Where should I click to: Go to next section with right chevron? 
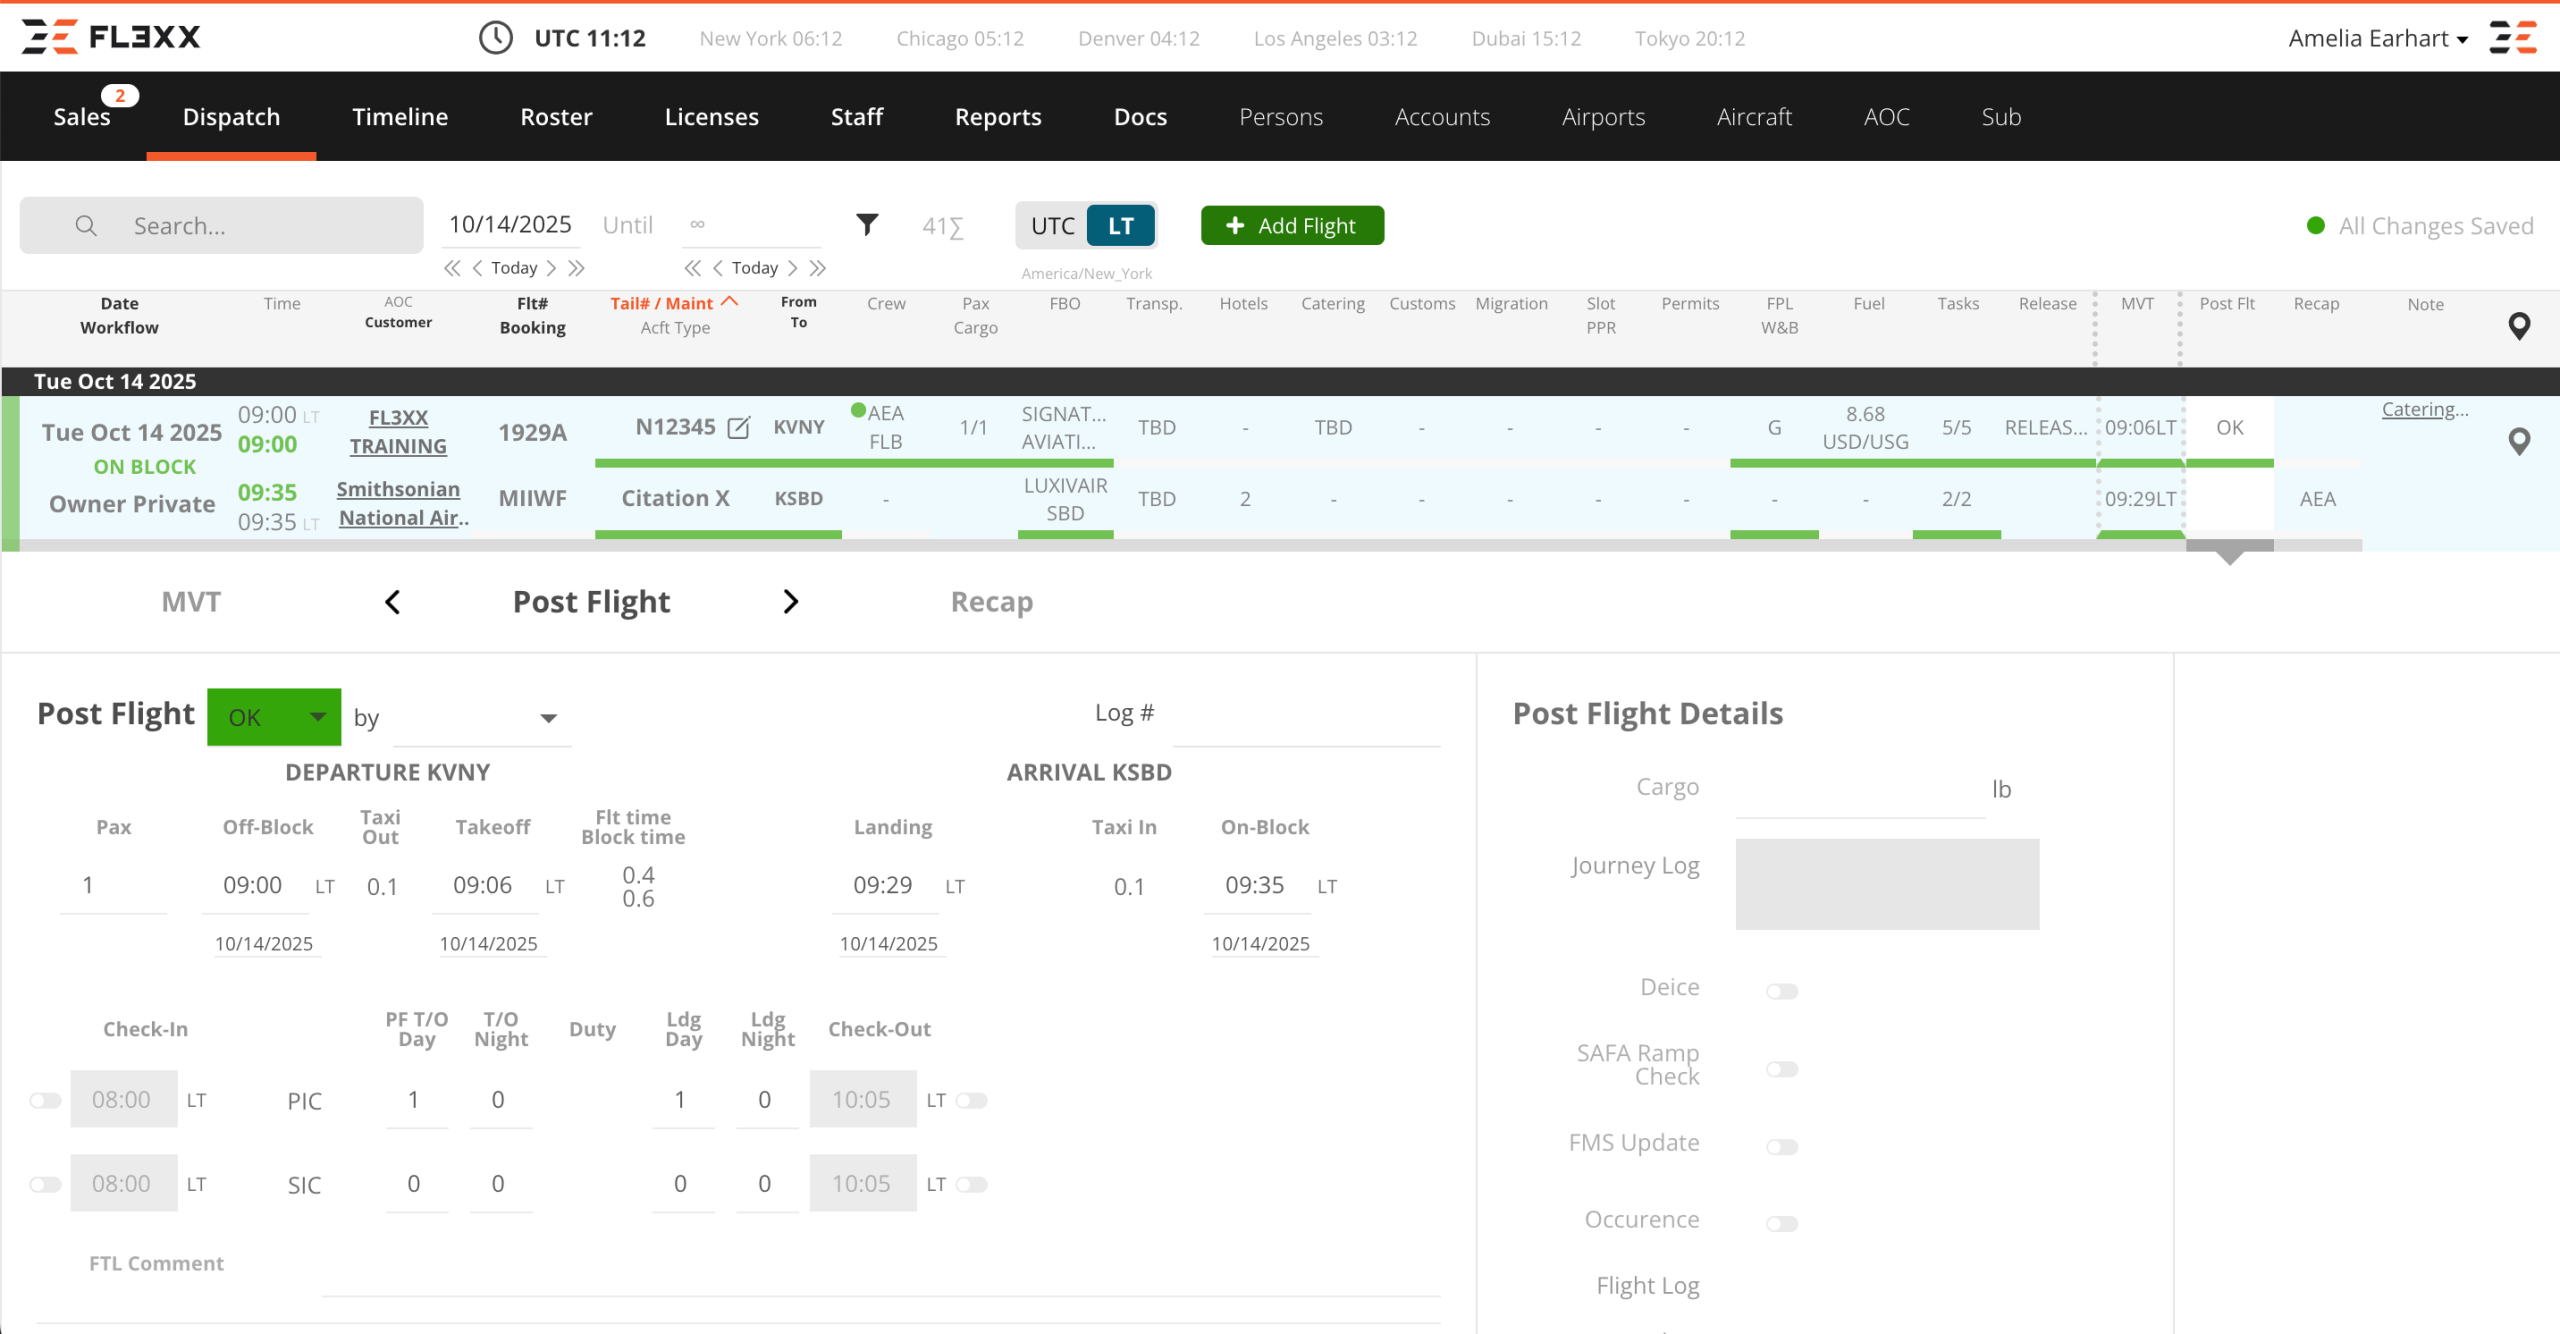[x=790, y=602]
